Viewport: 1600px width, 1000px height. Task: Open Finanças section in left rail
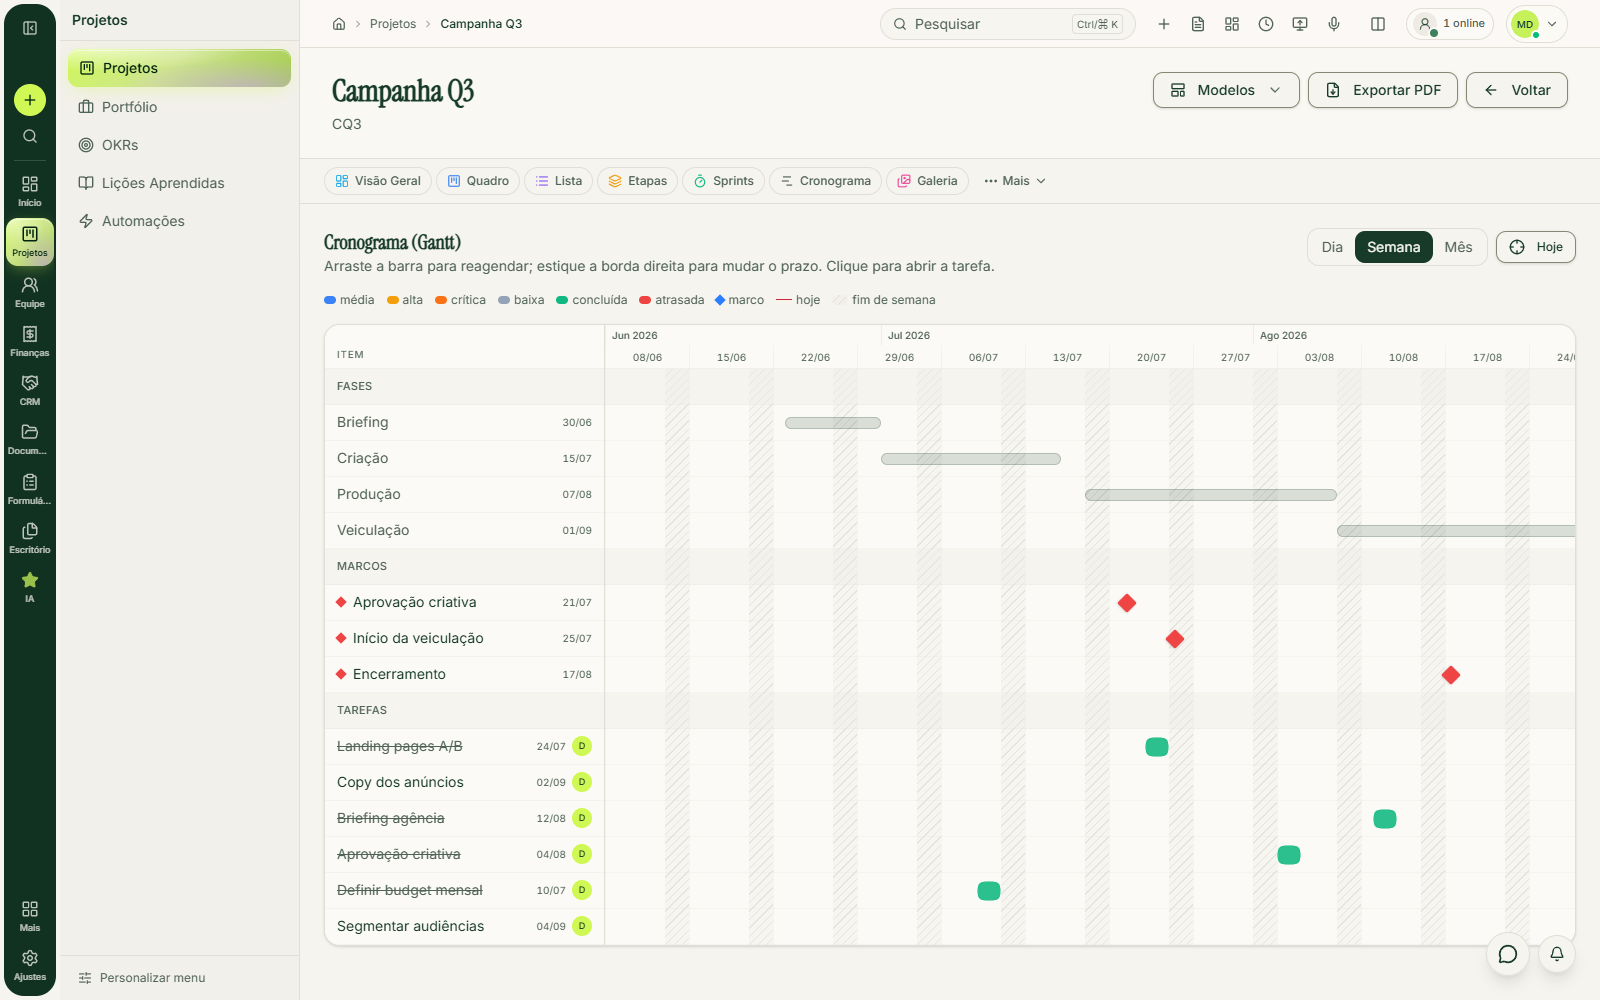[x=30, y=341]
